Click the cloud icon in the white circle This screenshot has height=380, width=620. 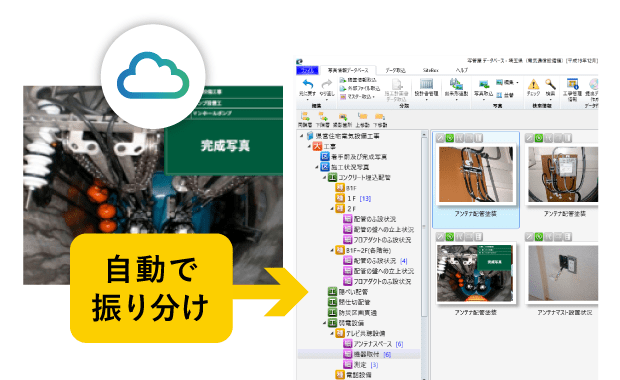click(x=153, y=76)
